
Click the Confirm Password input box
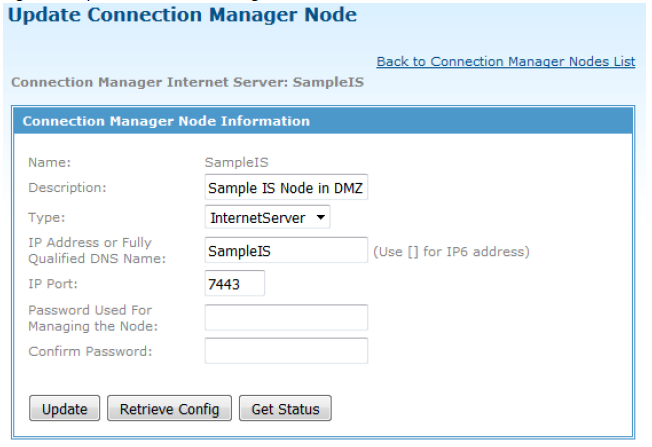click(286, 351)
